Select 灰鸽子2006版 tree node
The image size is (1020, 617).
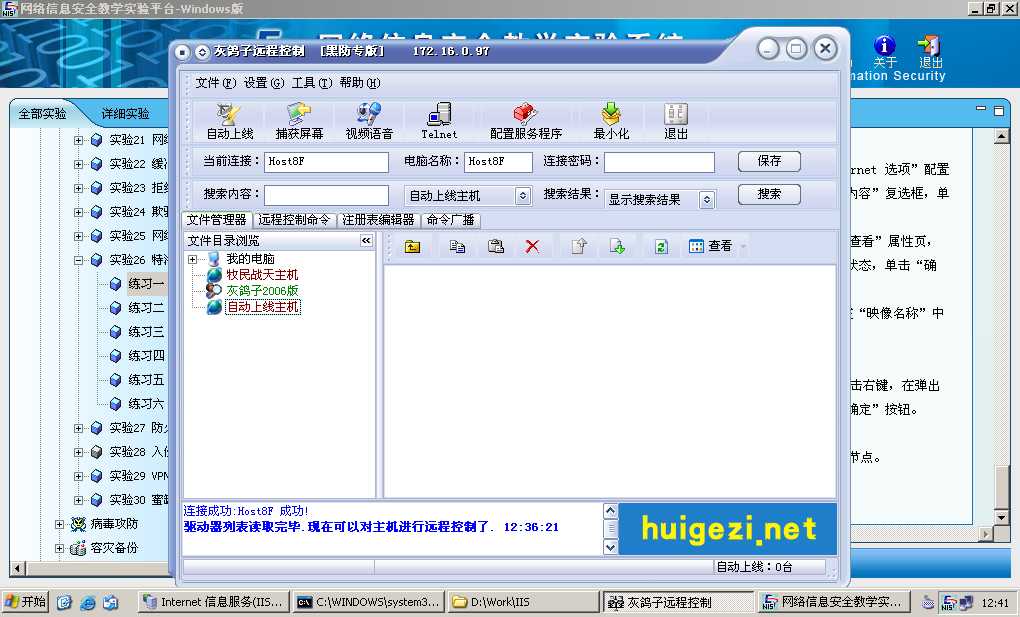(262, 290)
